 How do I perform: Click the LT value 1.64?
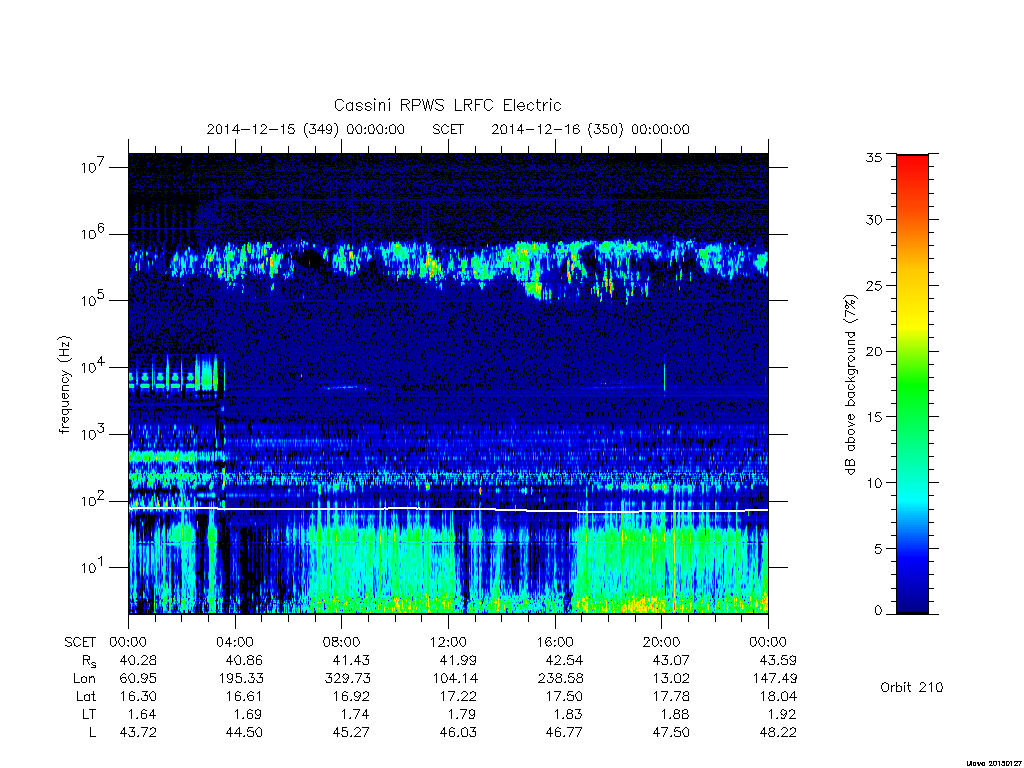[143, 714]
